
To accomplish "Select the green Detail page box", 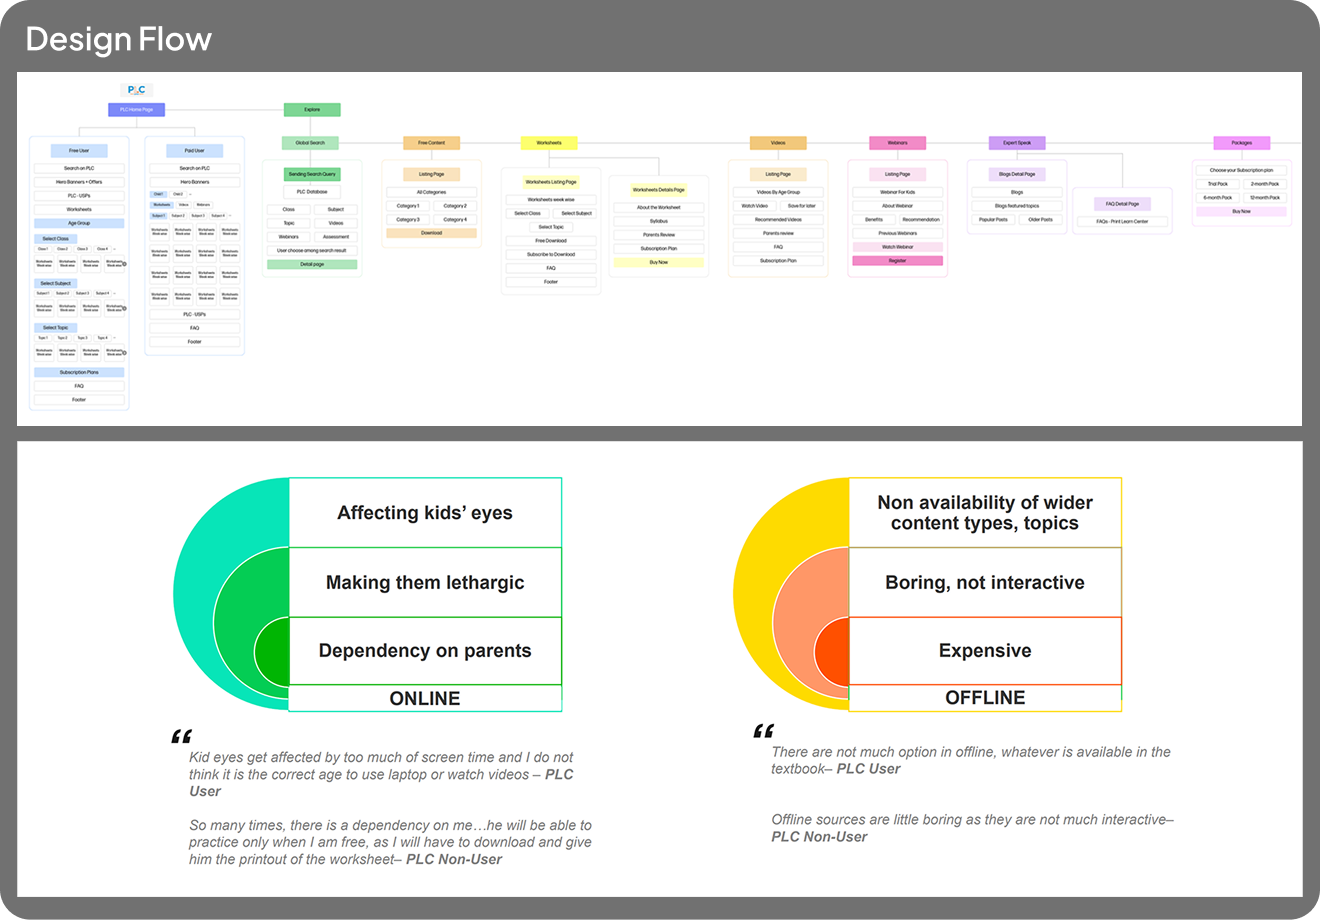I will click(312, 264).
